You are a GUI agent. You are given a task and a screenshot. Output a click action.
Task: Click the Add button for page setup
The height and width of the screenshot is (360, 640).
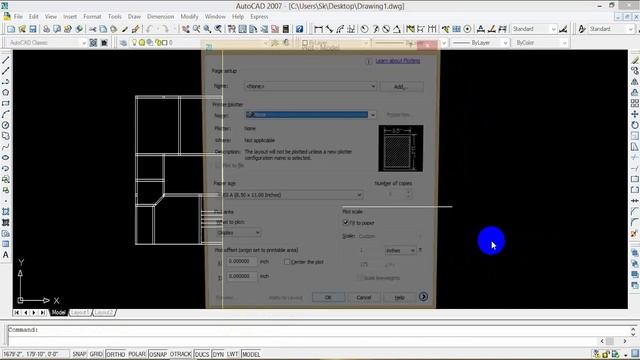click(401, 87)
